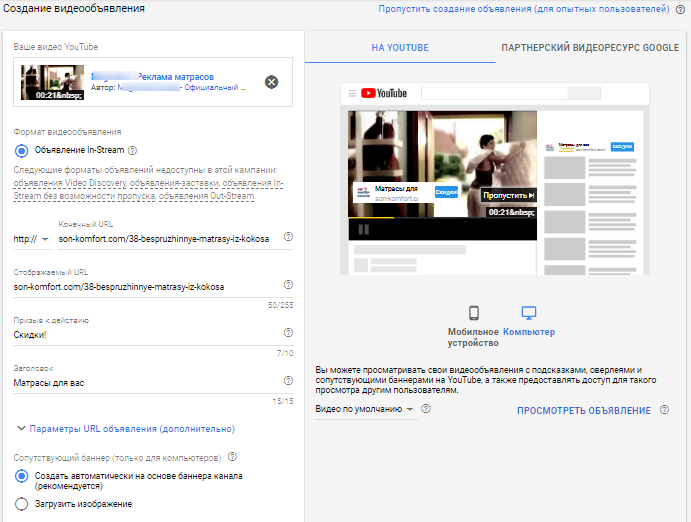Remove the selected YouTube video
The width and height of the screenshot is (691, 522).
pyautogui.click(x=271, y=82)
